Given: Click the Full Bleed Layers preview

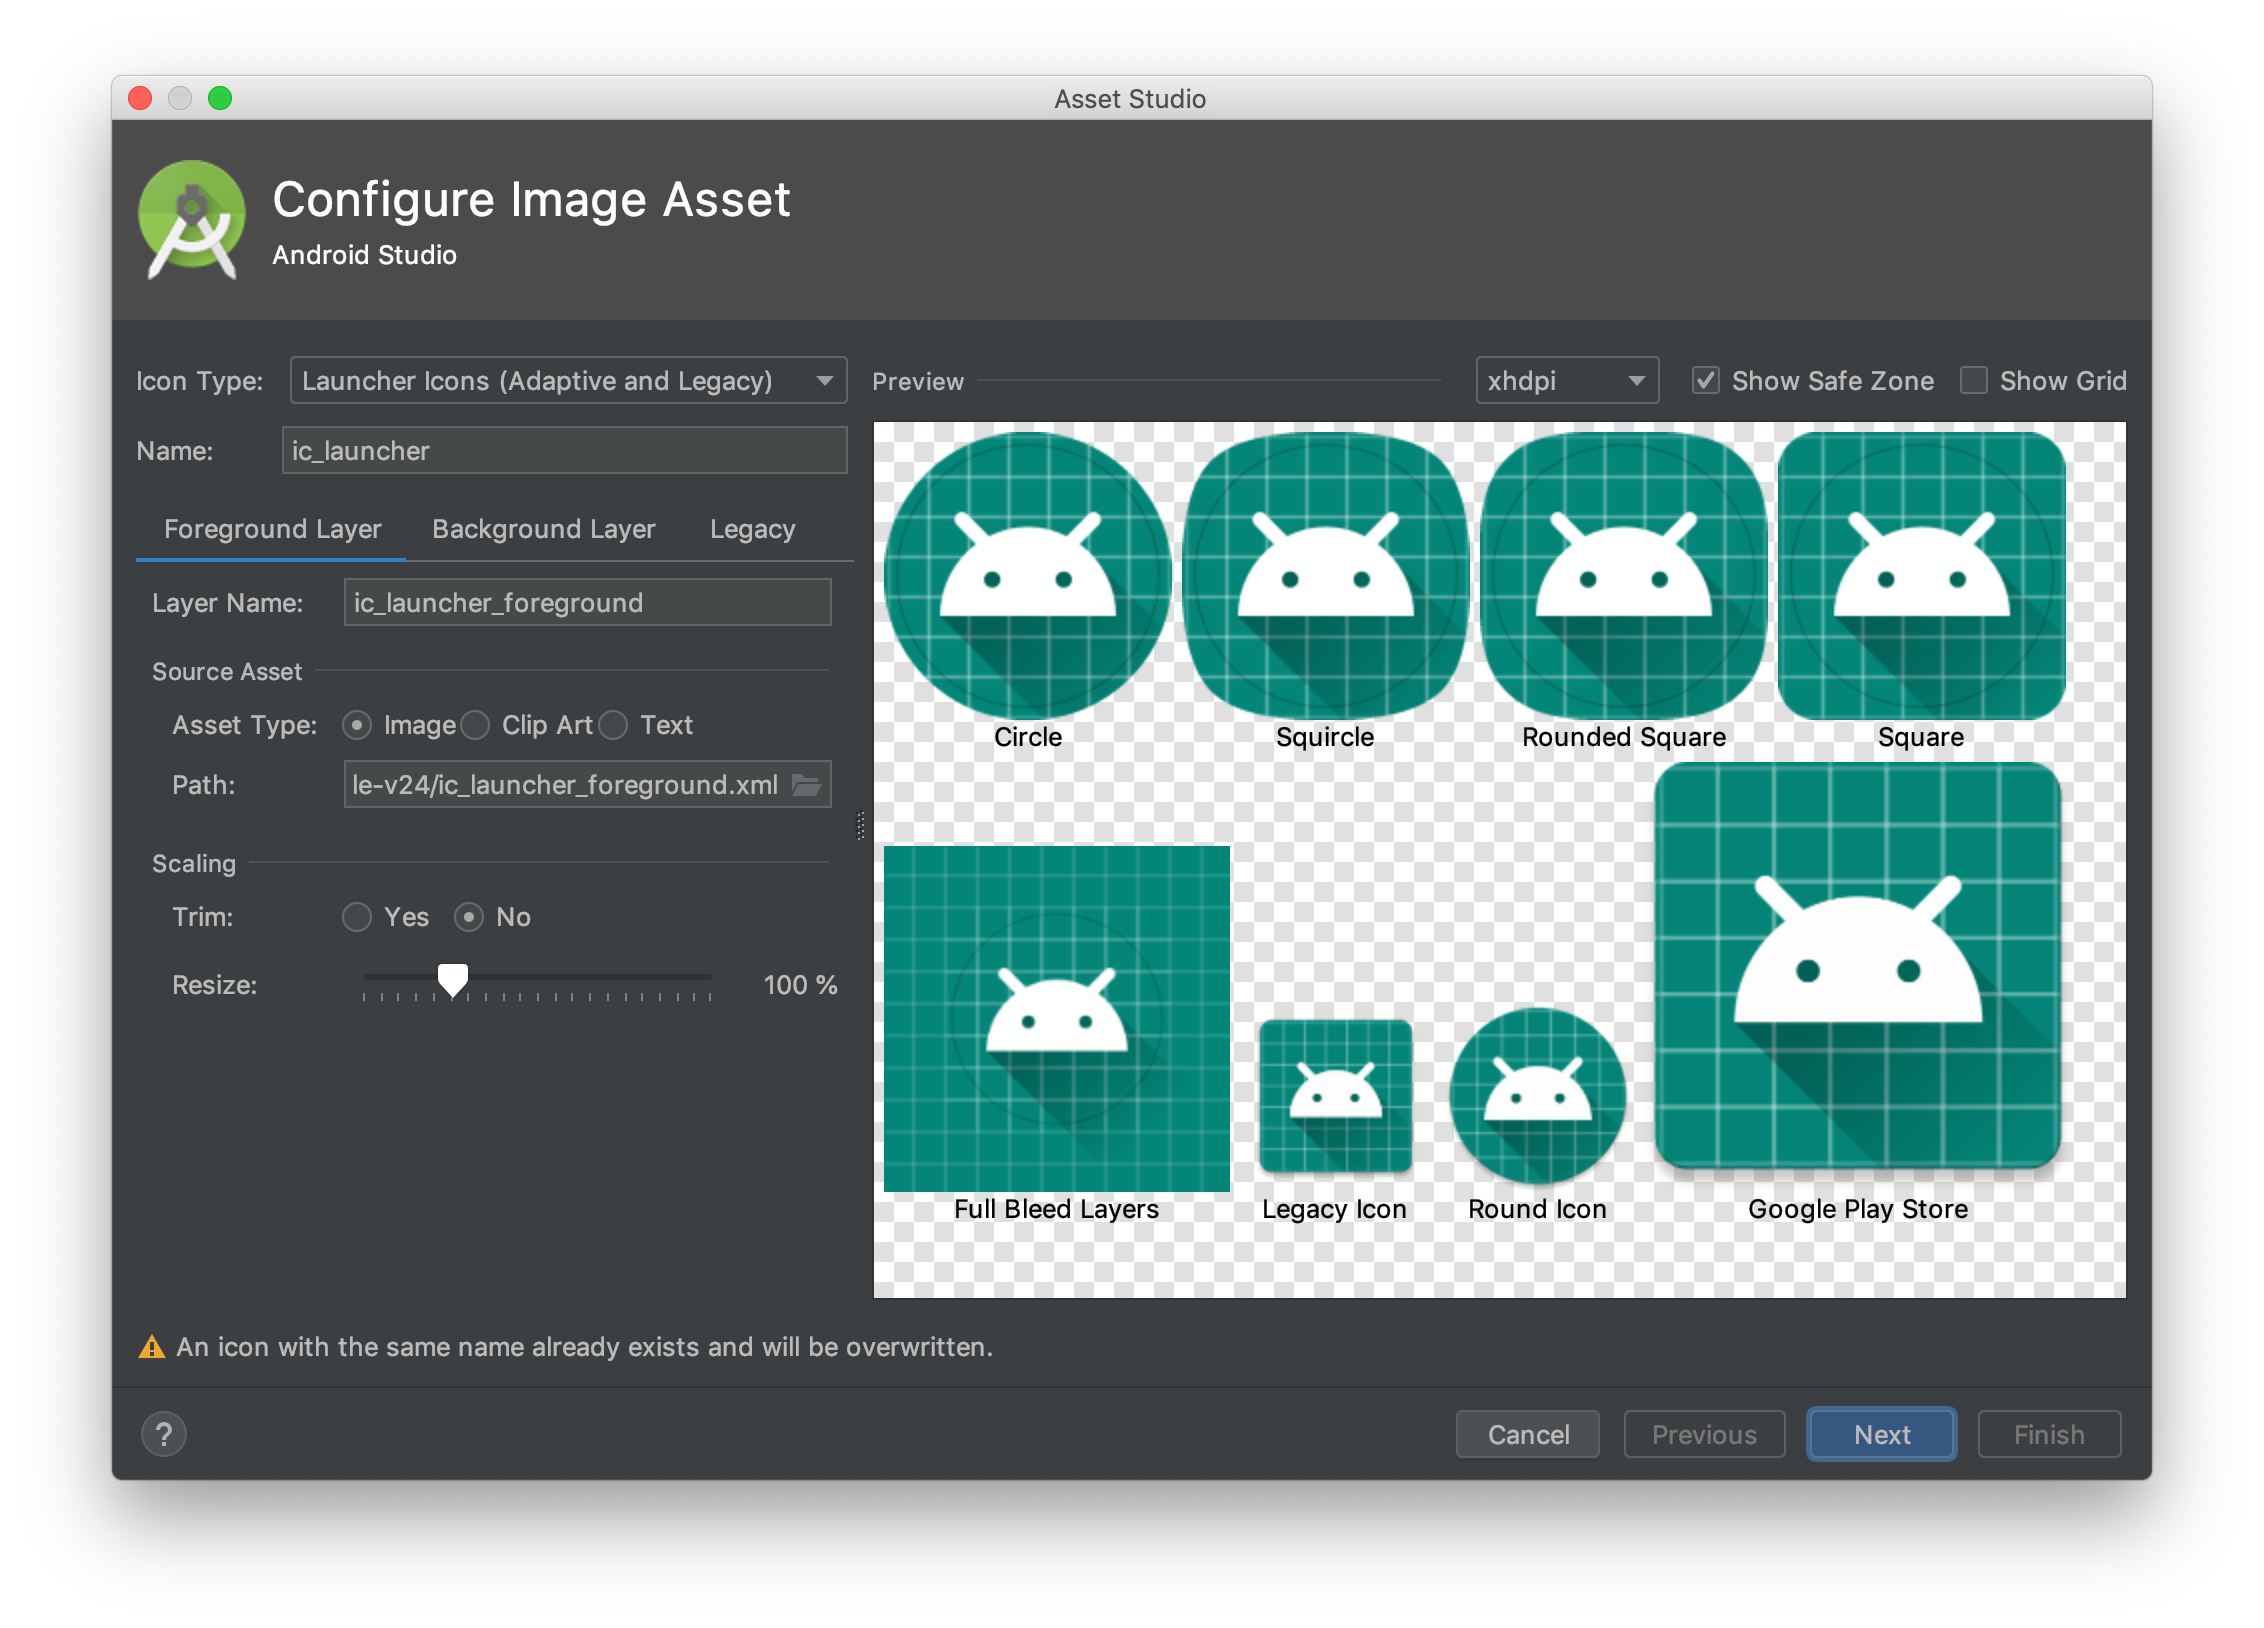Looking at the screenshot, I should tap(1057, 1019).
